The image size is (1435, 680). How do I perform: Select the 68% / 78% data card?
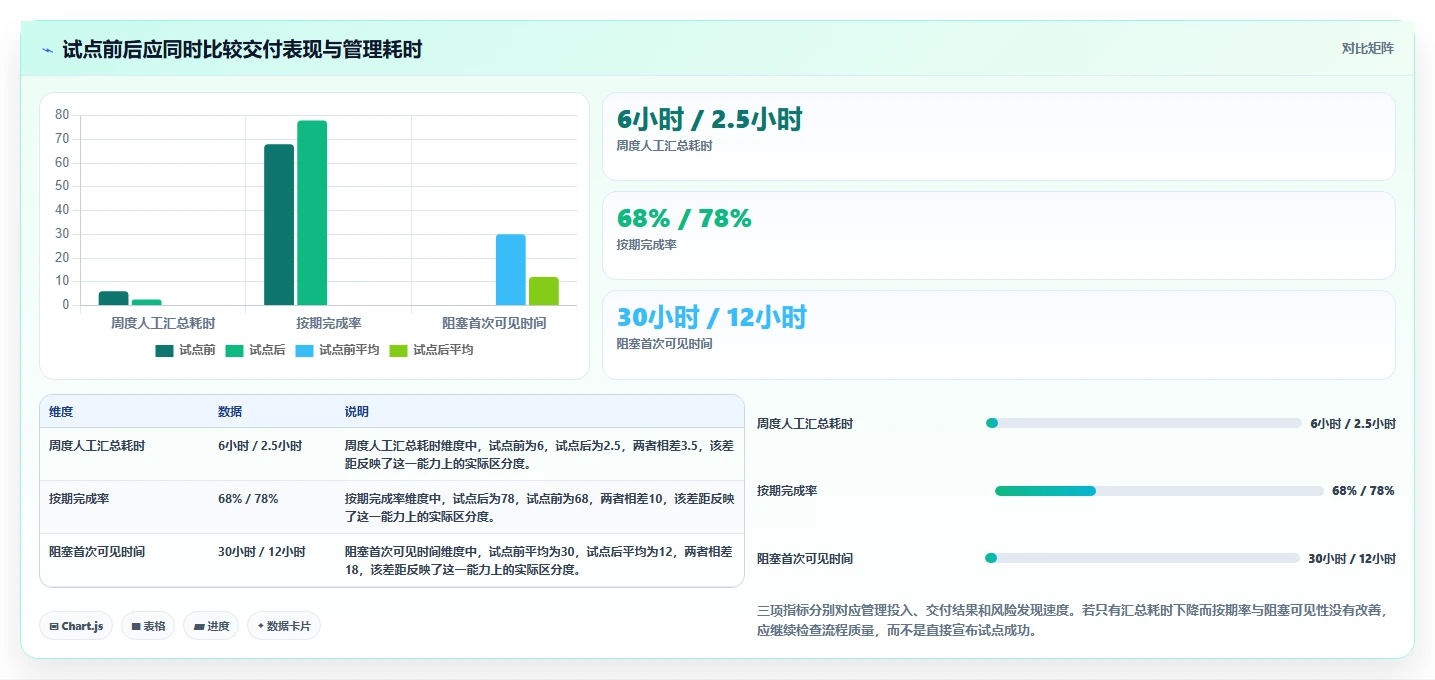998,235
